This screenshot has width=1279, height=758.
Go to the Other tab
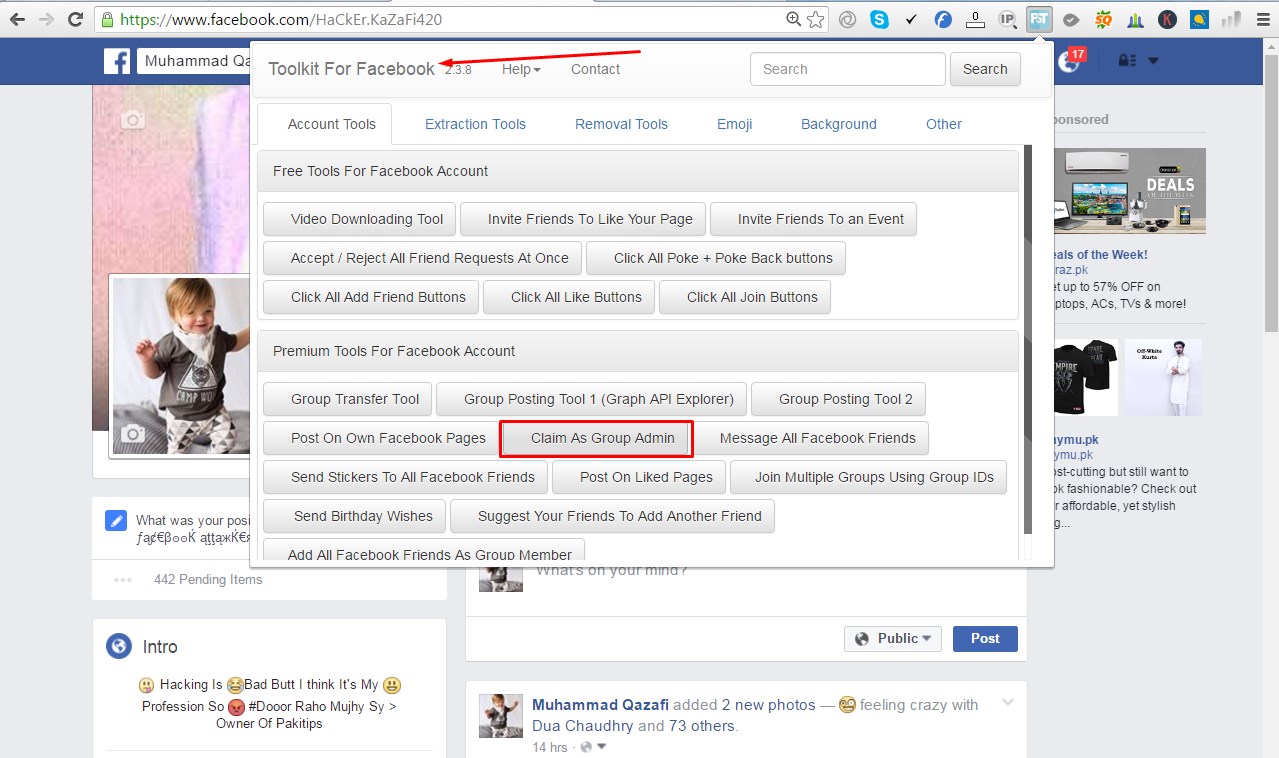point(944,124)
